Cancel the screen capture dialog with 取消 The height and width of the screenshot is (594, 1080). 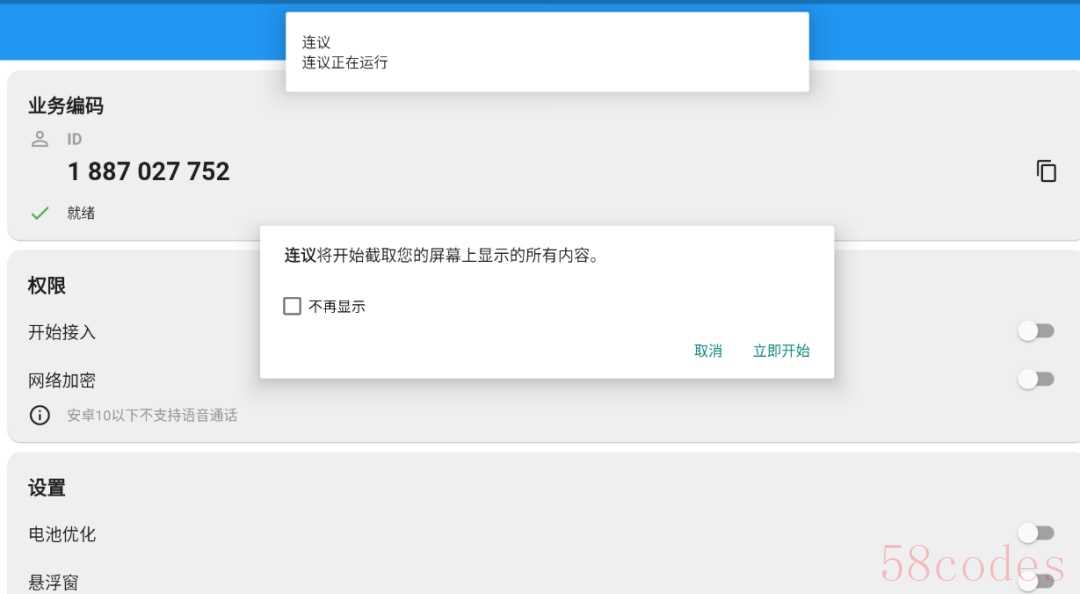pyautogui.click(x=708, y=351)
